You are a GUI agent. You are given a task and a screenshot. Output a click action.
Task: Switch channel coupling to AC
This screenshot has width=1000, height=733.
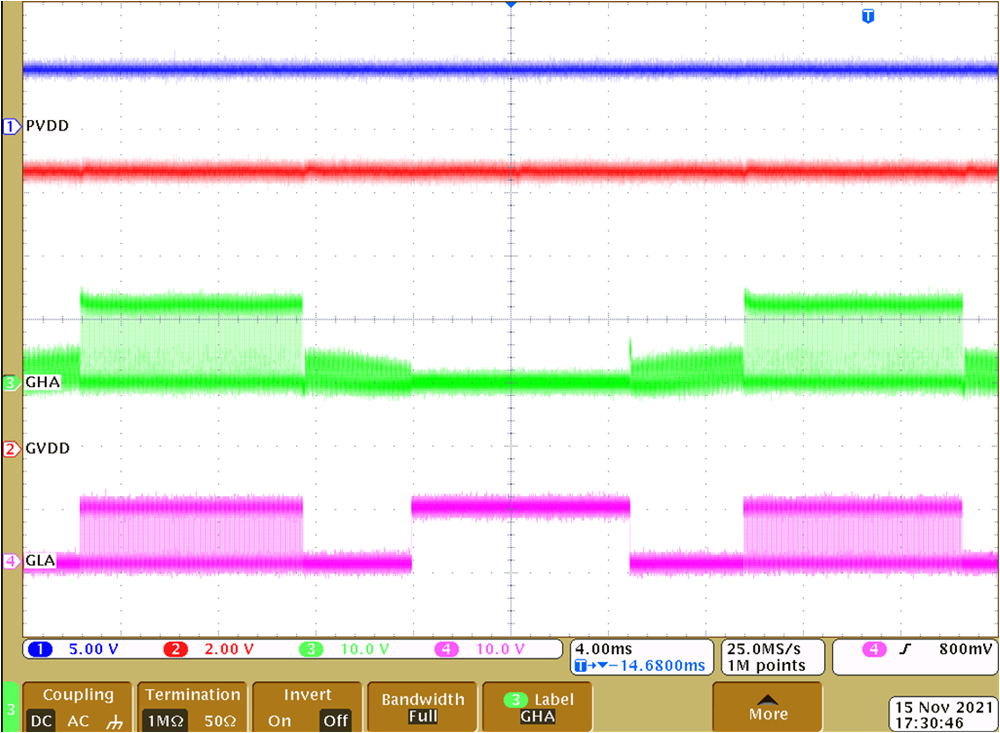point(77,721)
